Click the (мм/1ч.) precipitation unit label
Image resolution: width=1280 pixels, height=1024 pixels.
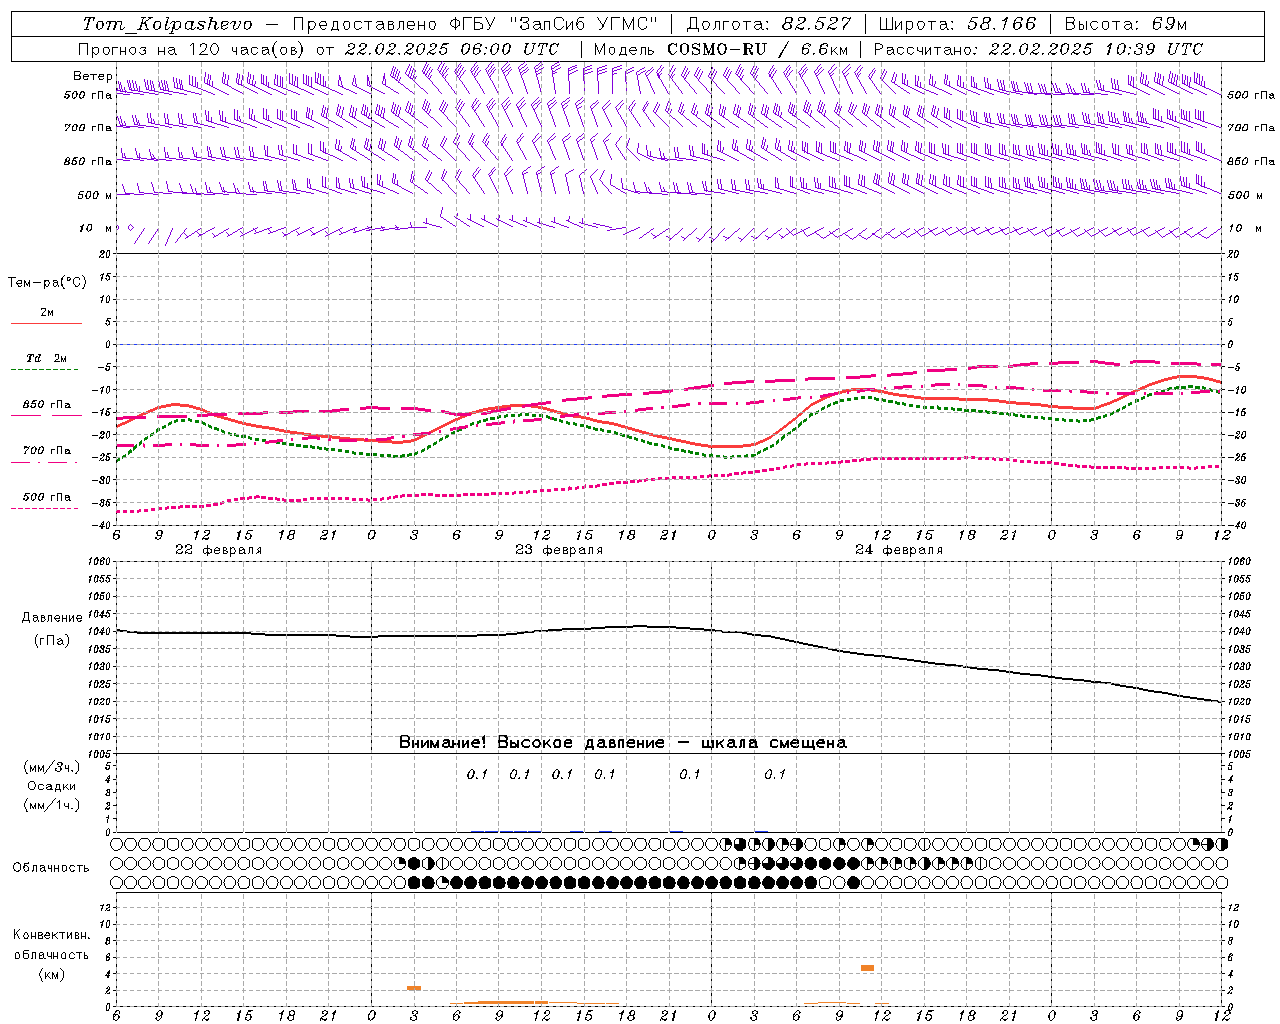tap(52, 805)
